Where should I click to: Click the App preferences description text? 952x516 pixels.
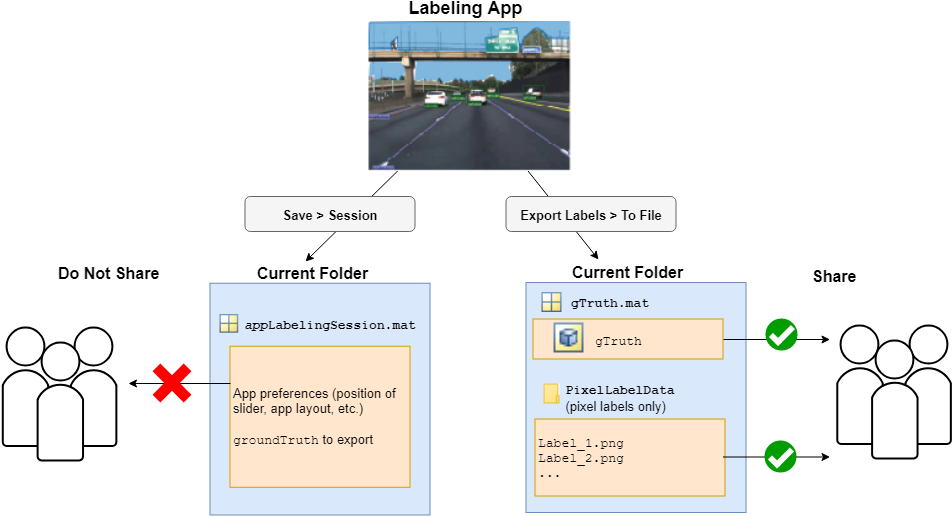tap(315, 400)
